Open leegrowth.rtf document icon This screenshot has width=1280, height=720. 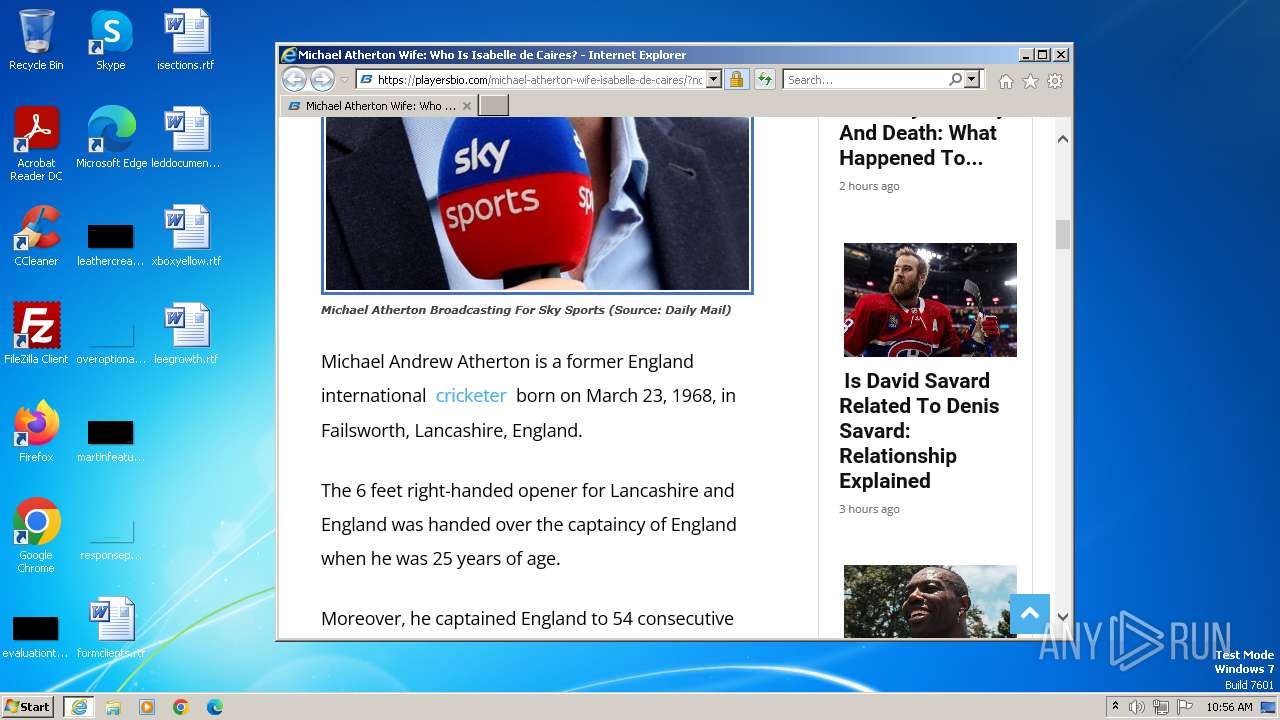click(x=186, y=334)
